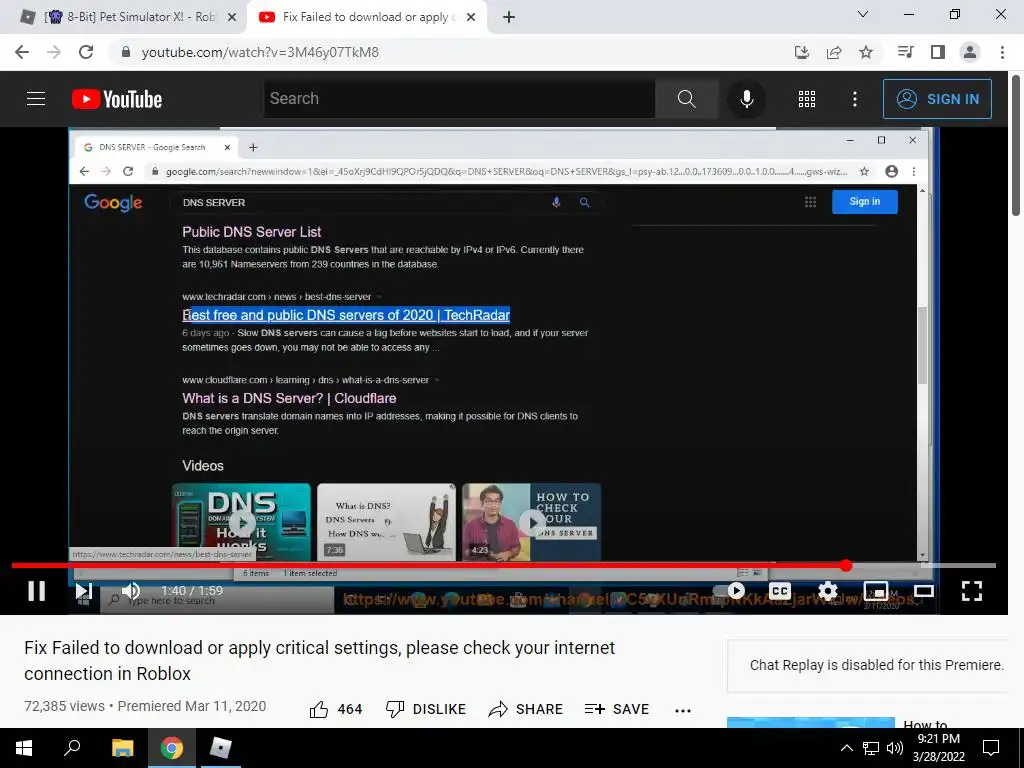Open Windows taskbar search
The width and height of the screenshot is (1024, 768).
[x=72, y=748]
